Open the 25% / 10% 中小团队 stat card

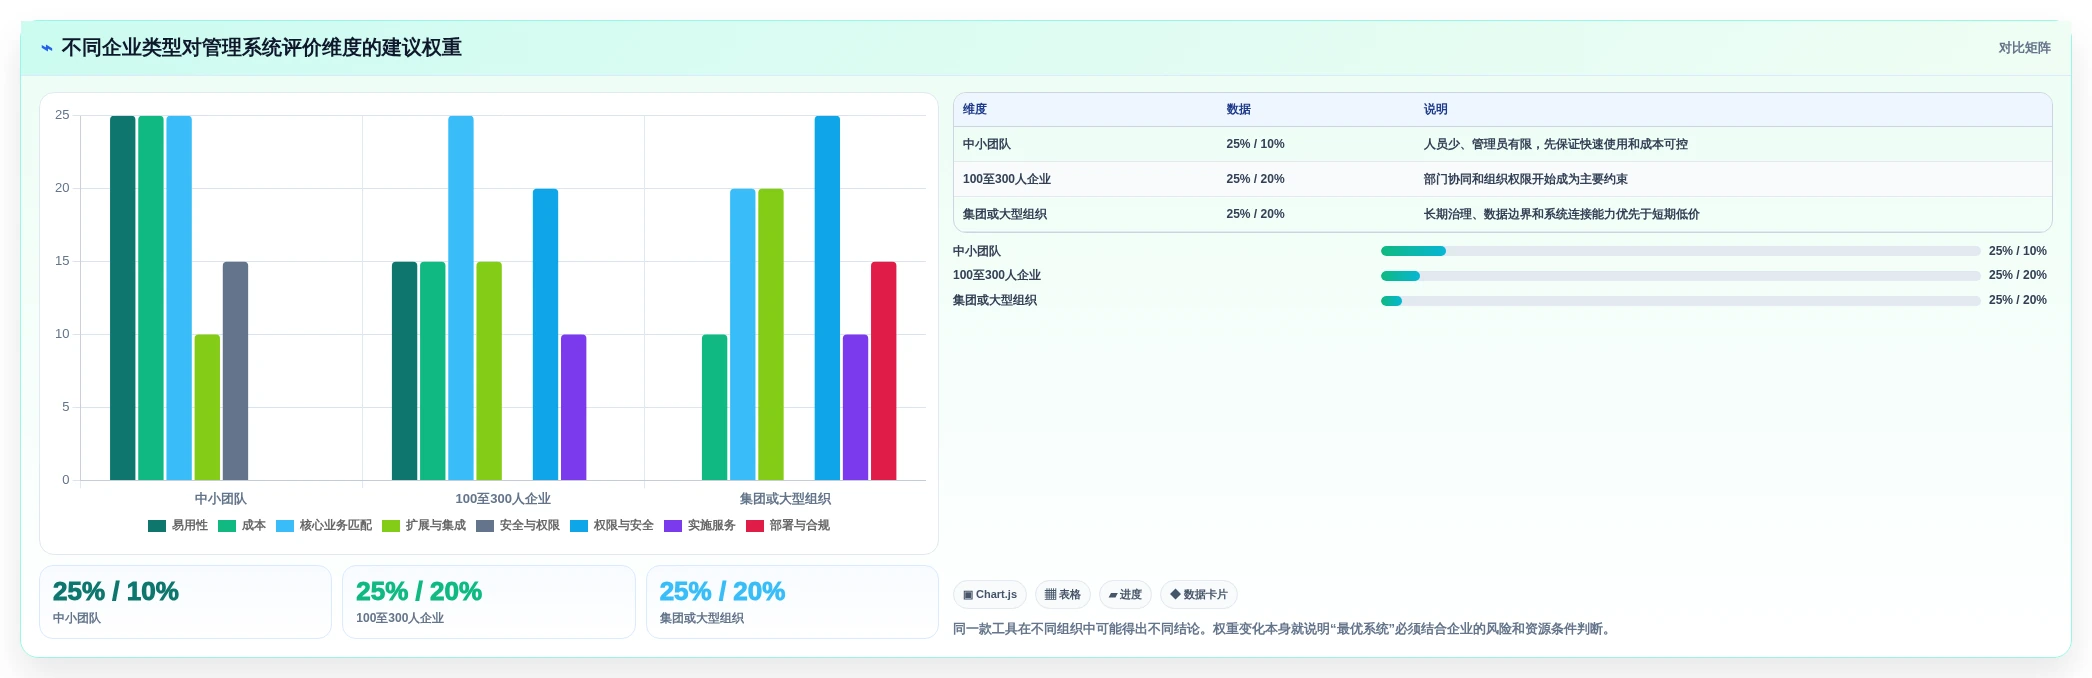coord(185,602)
